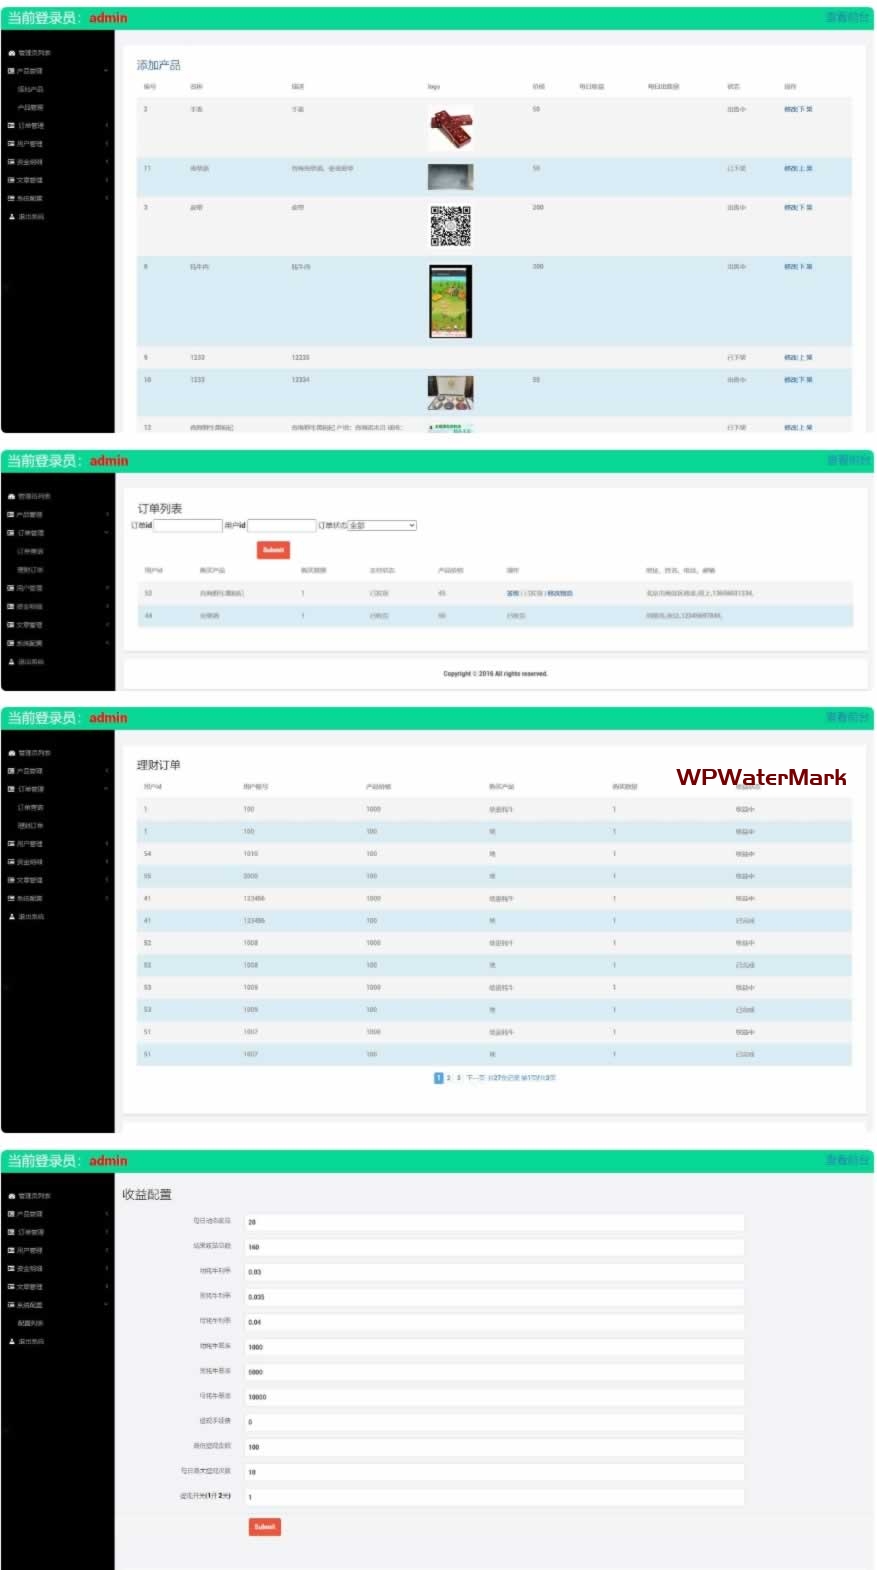
Task: Click 订单管理 sidebar icon on 添加产品 page
Action: pos(11,126)
